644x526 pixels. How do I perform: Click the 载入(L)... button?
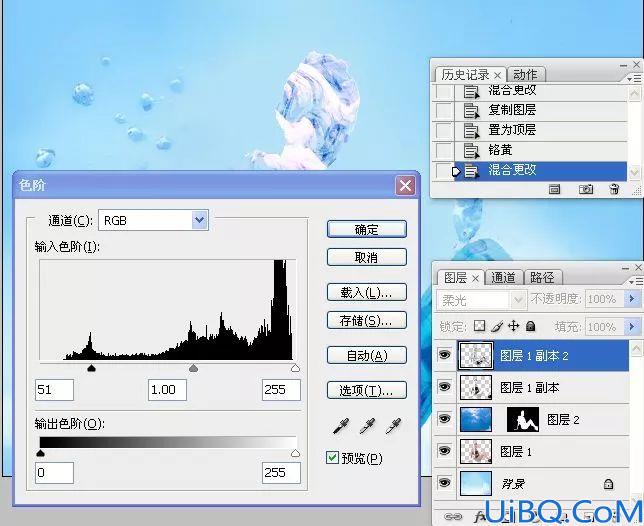coord(367,292)
